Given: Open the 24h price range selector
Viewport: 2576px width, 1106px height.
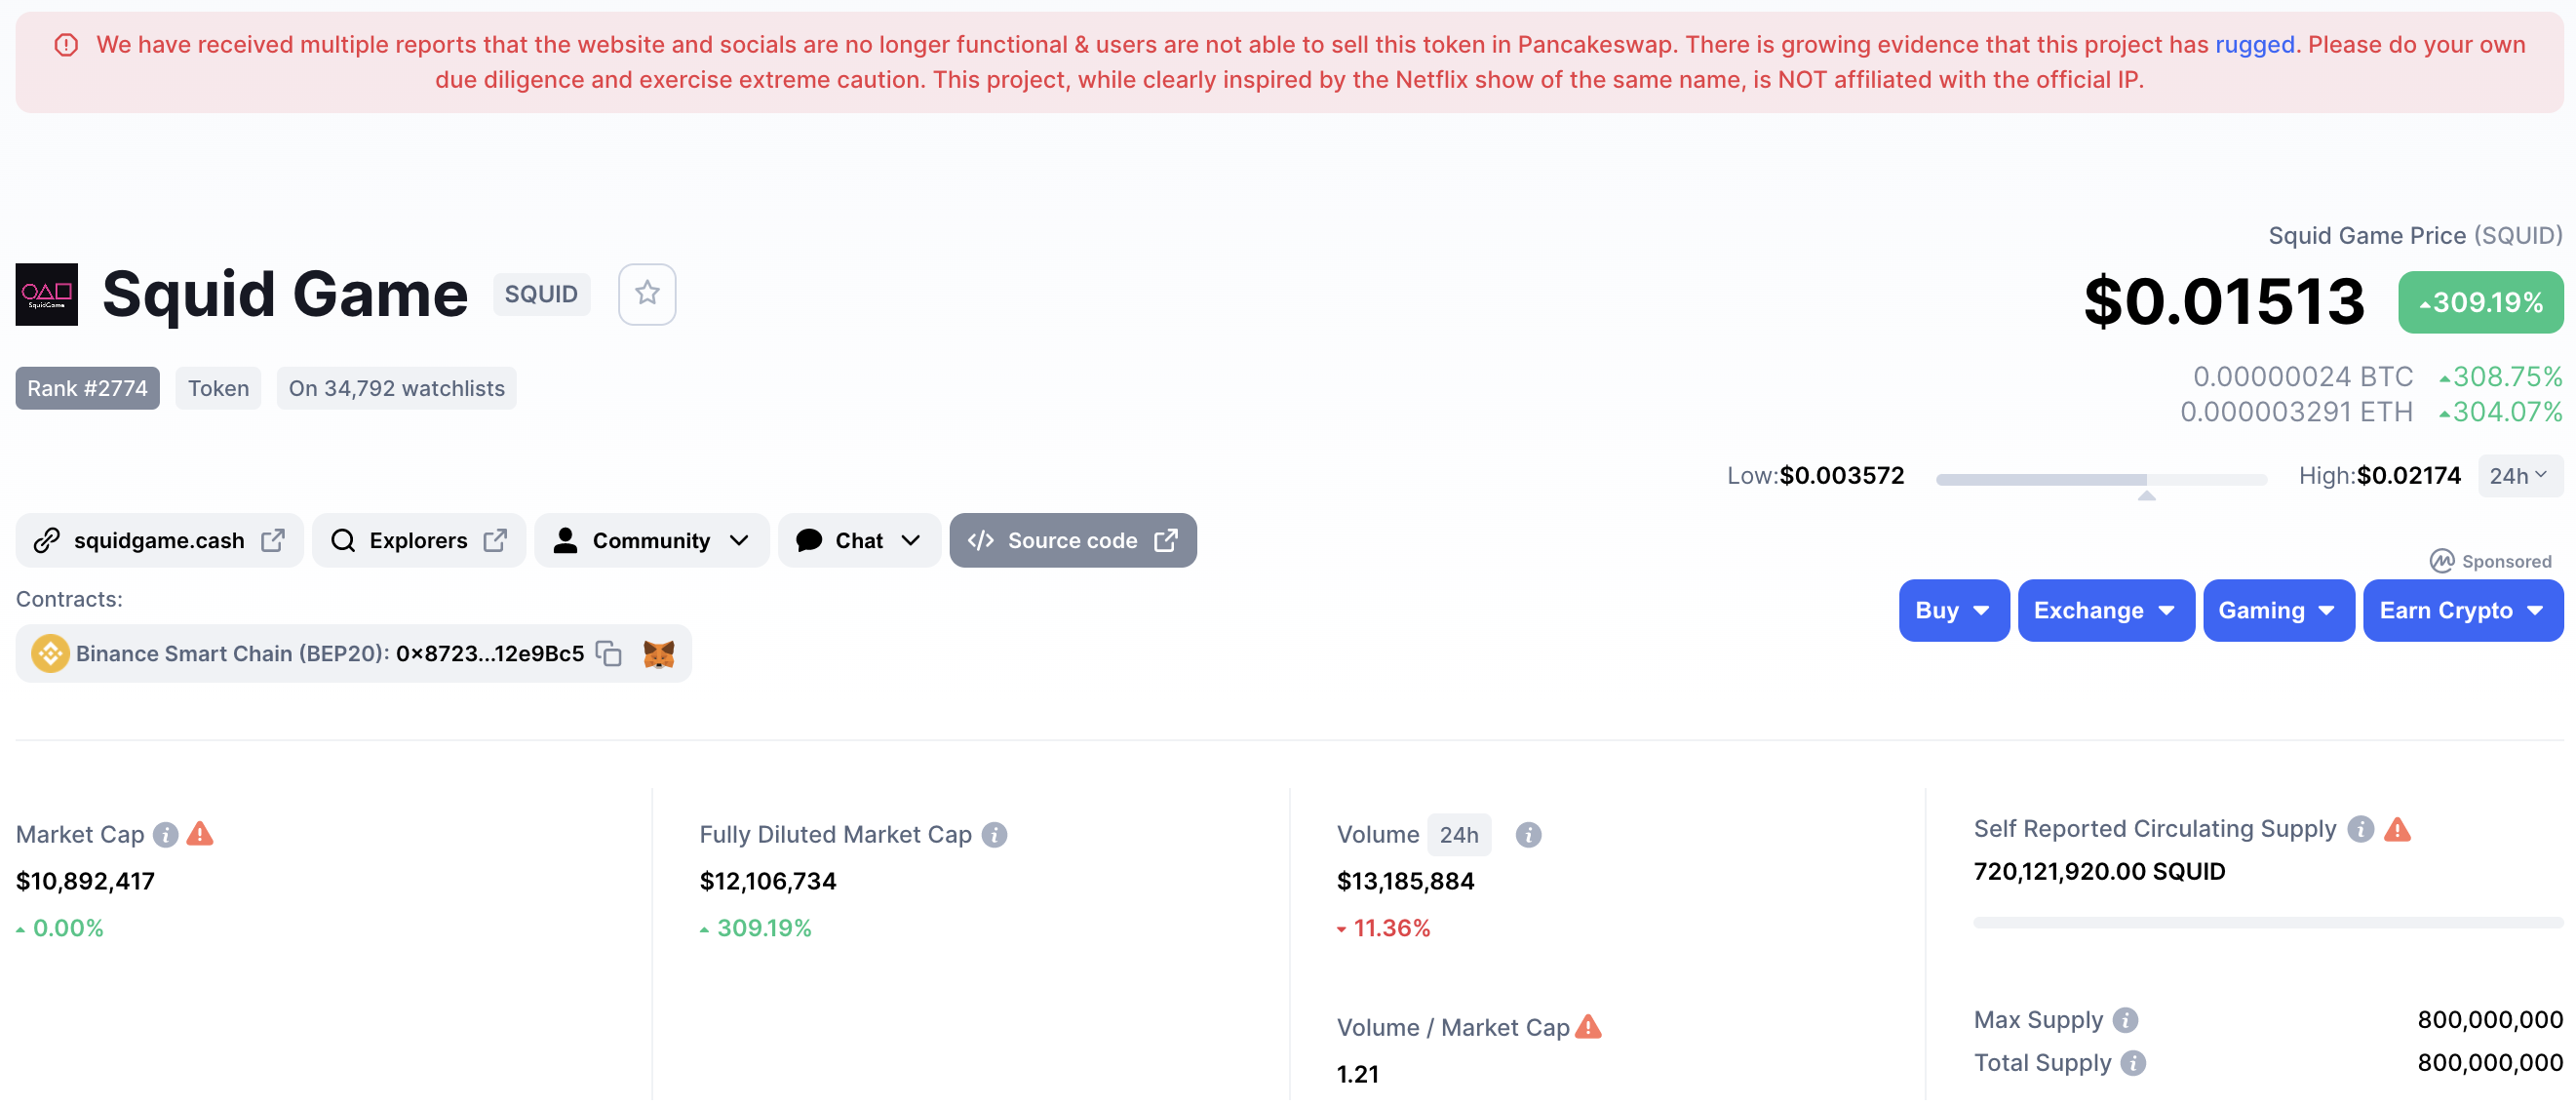Looking at the screenshot, I should click(2518, 476).
